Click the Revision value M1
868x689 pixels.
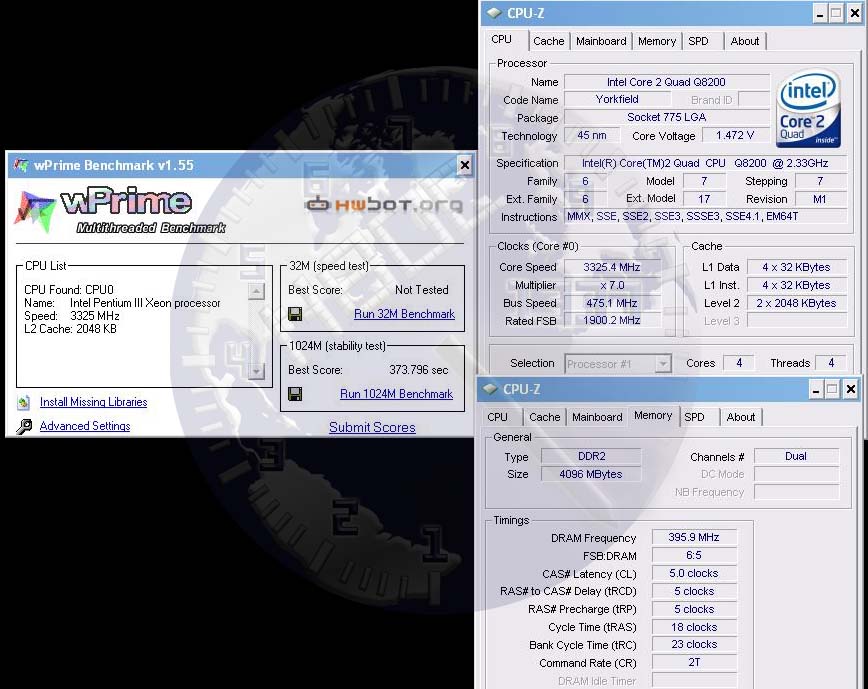820,199
